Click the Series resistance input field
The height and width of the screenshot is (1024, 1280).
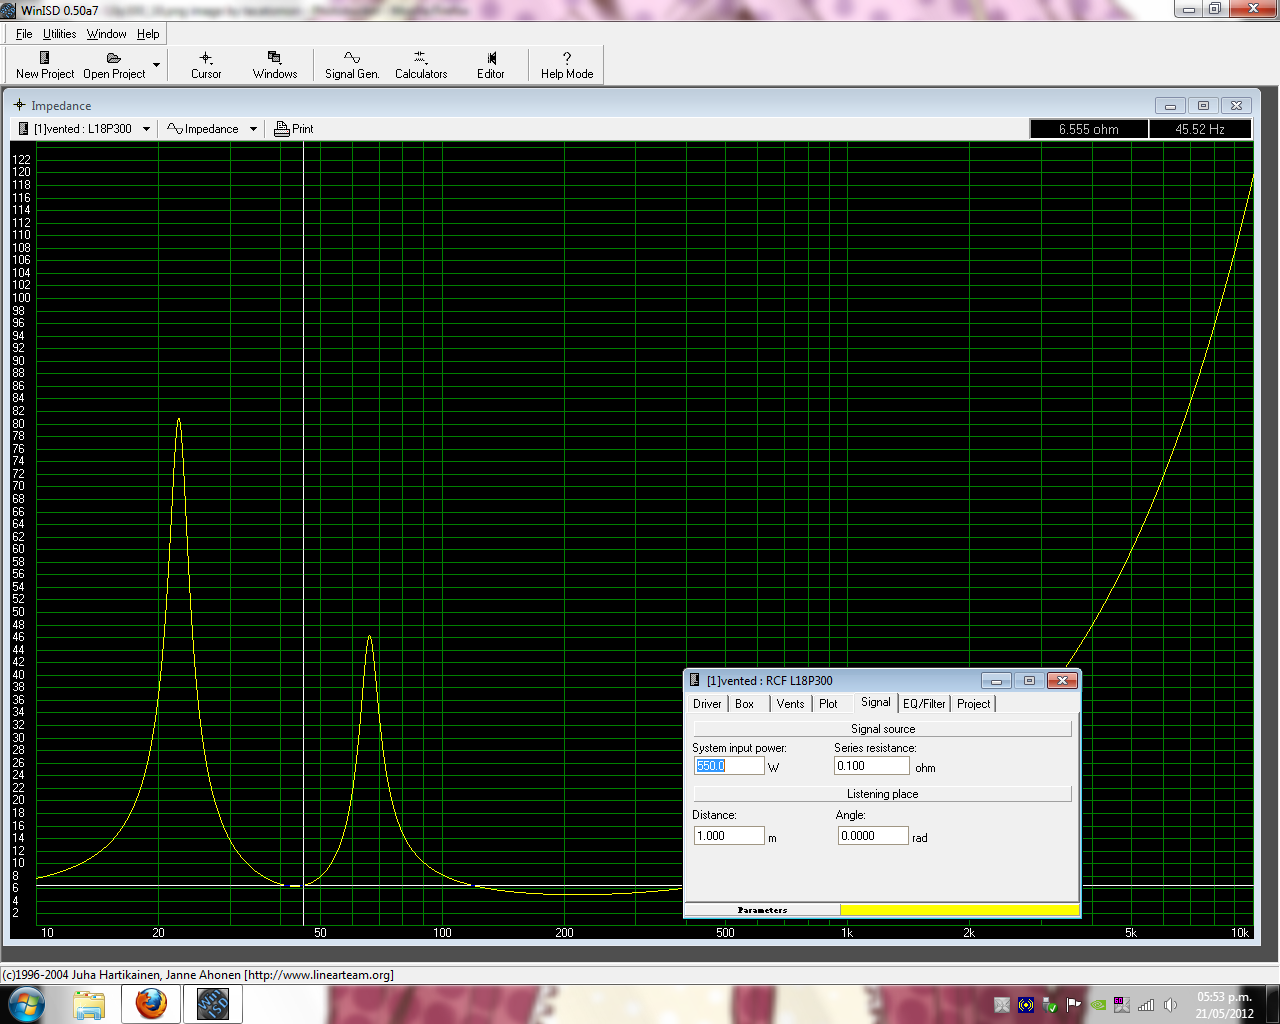(x=871, y=766)
